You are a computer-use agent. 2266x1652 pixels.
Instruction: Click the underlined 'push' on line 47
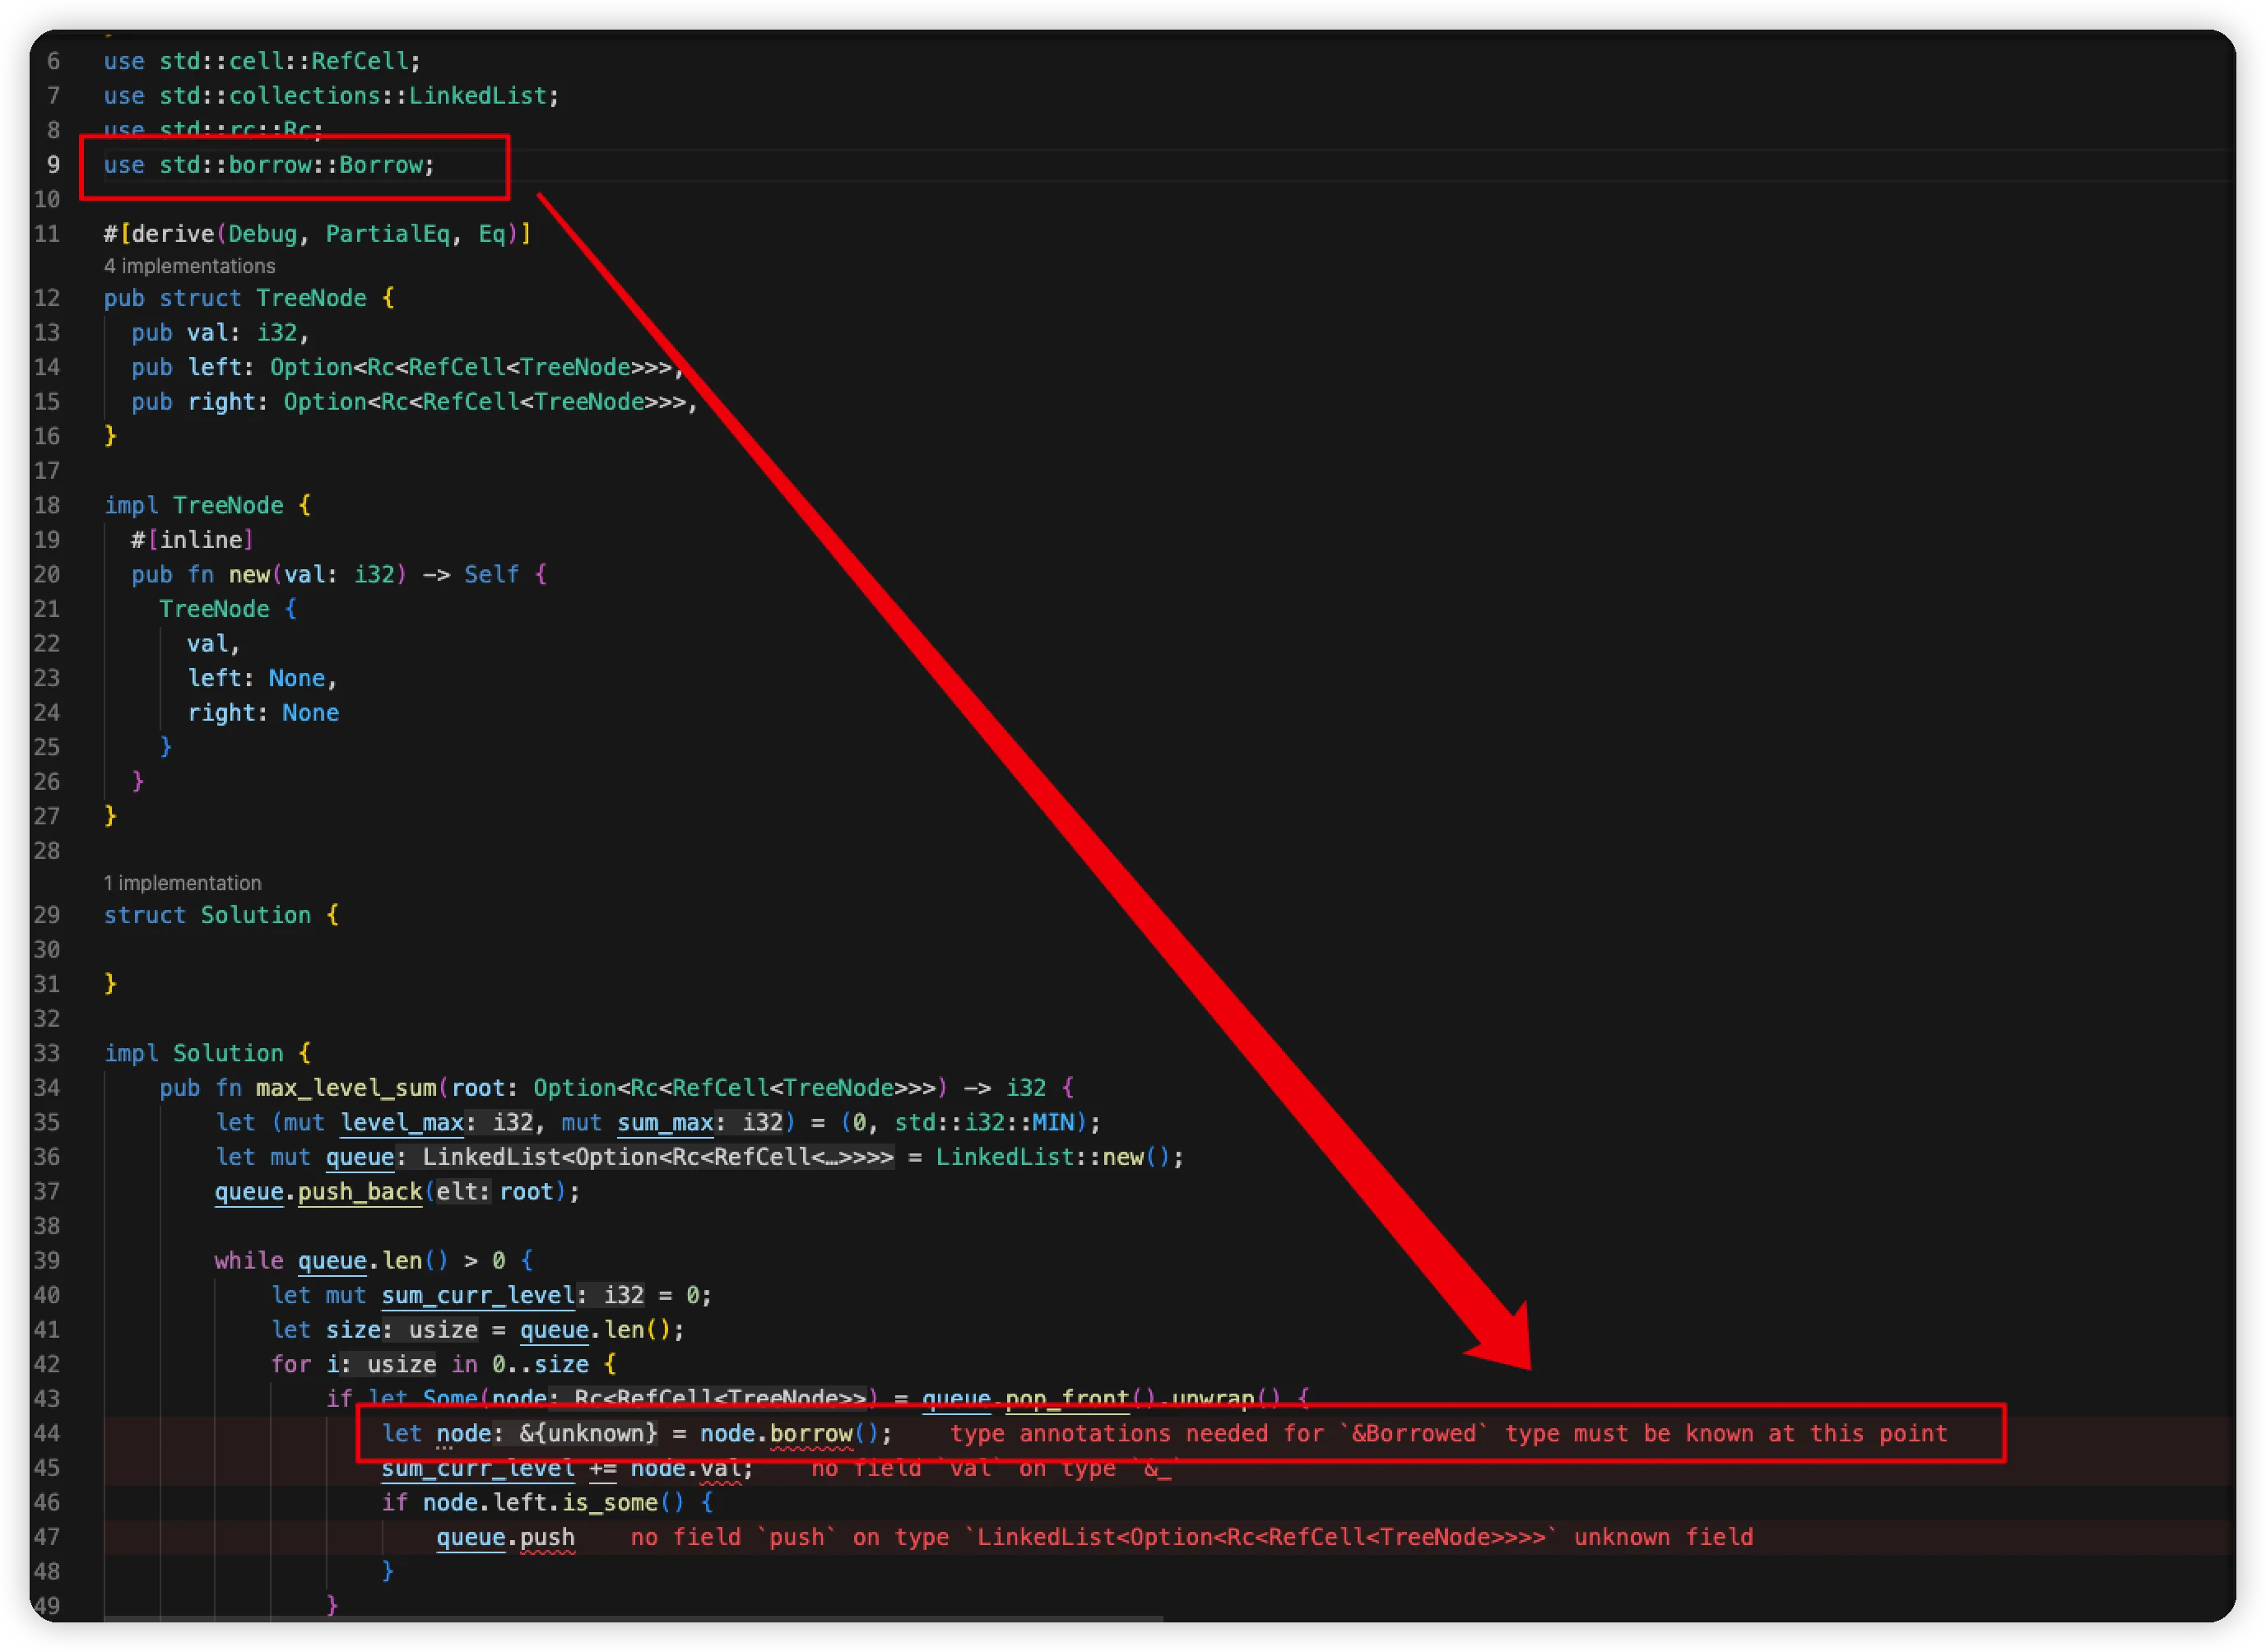[x=547, y=1537]
